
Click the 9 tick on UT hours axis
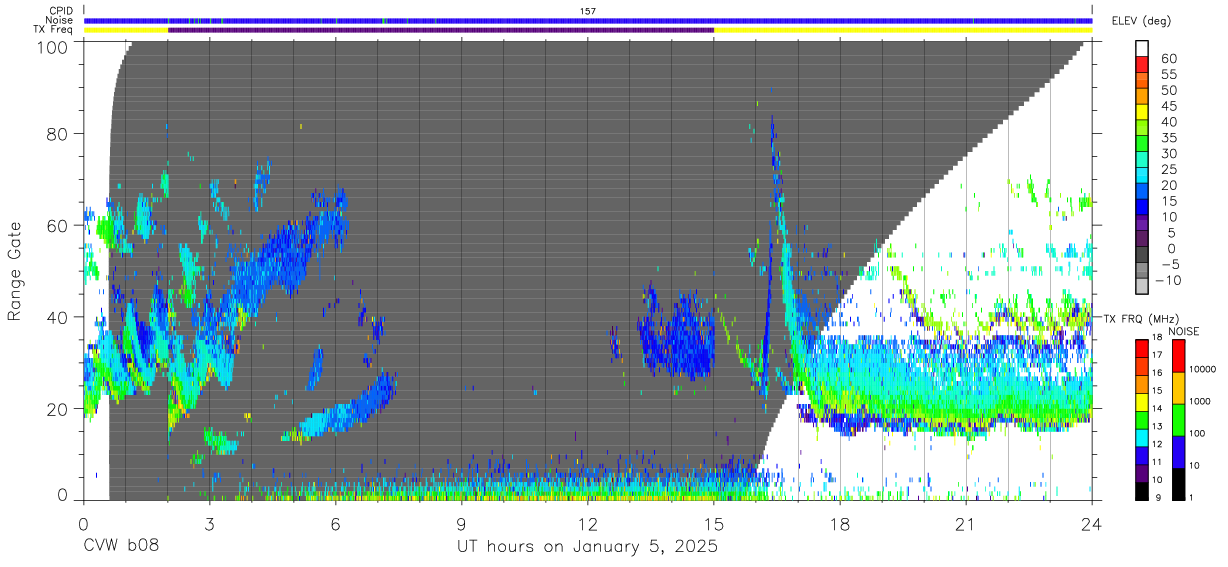(x=462, y=523)
